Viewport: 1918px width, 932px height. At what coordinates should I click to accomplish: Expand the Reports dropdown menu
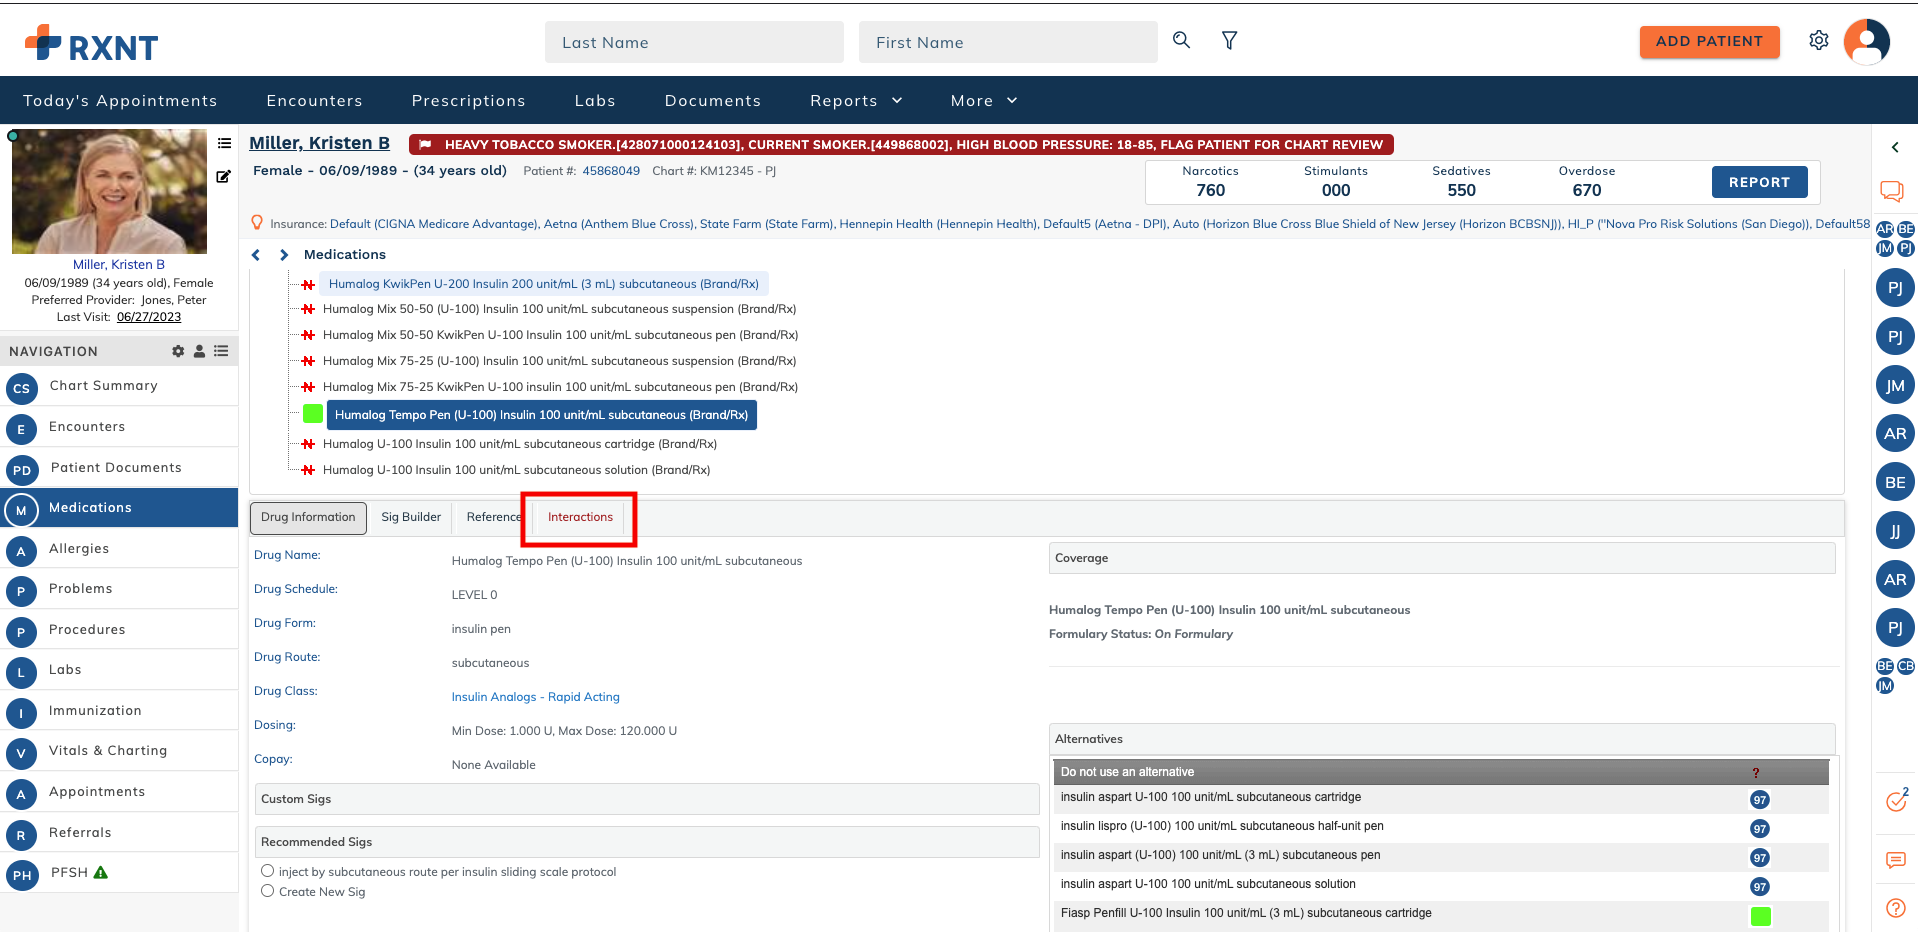(x=856, y=101)
